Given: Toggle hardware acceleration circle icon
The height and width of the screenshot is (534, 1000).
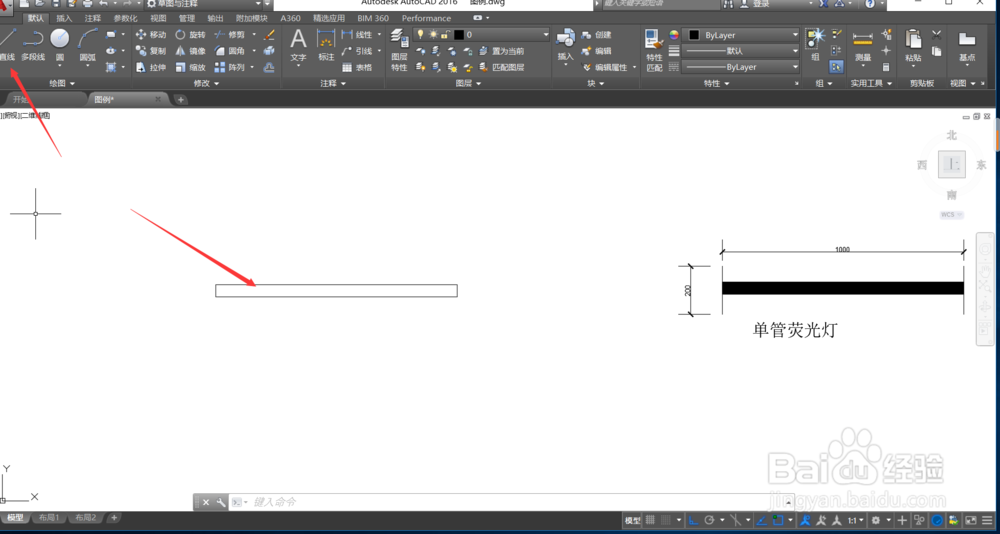Looking at the screenshot, I should (938, 520).
